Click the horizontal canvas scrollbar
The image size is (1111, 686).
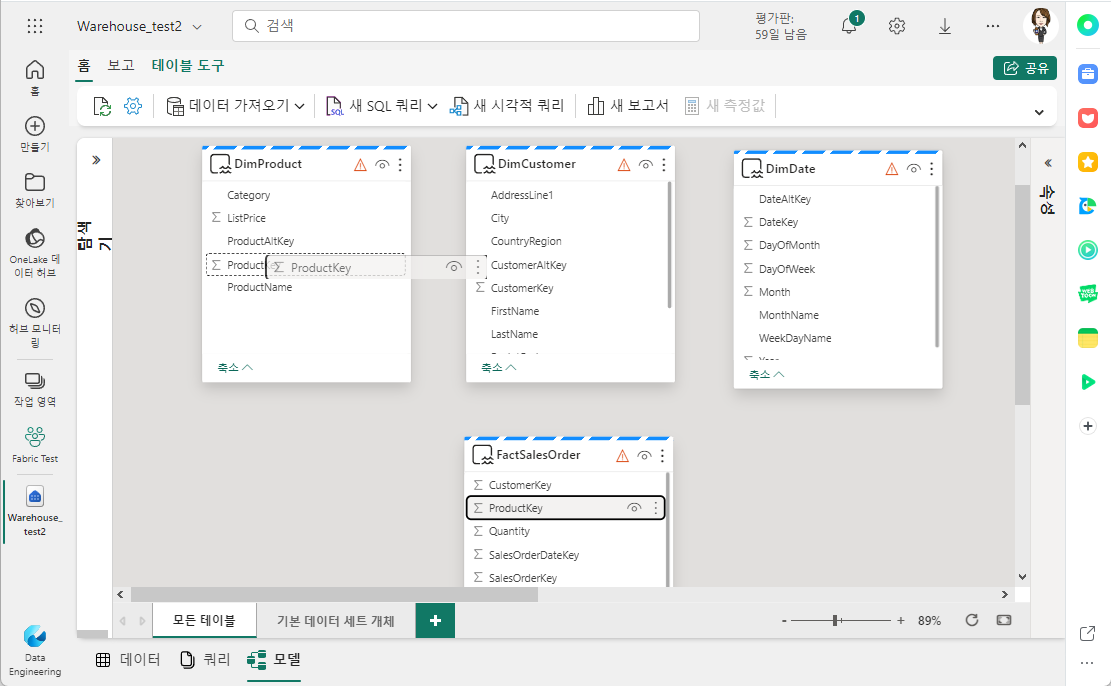(x=334, y=595)
